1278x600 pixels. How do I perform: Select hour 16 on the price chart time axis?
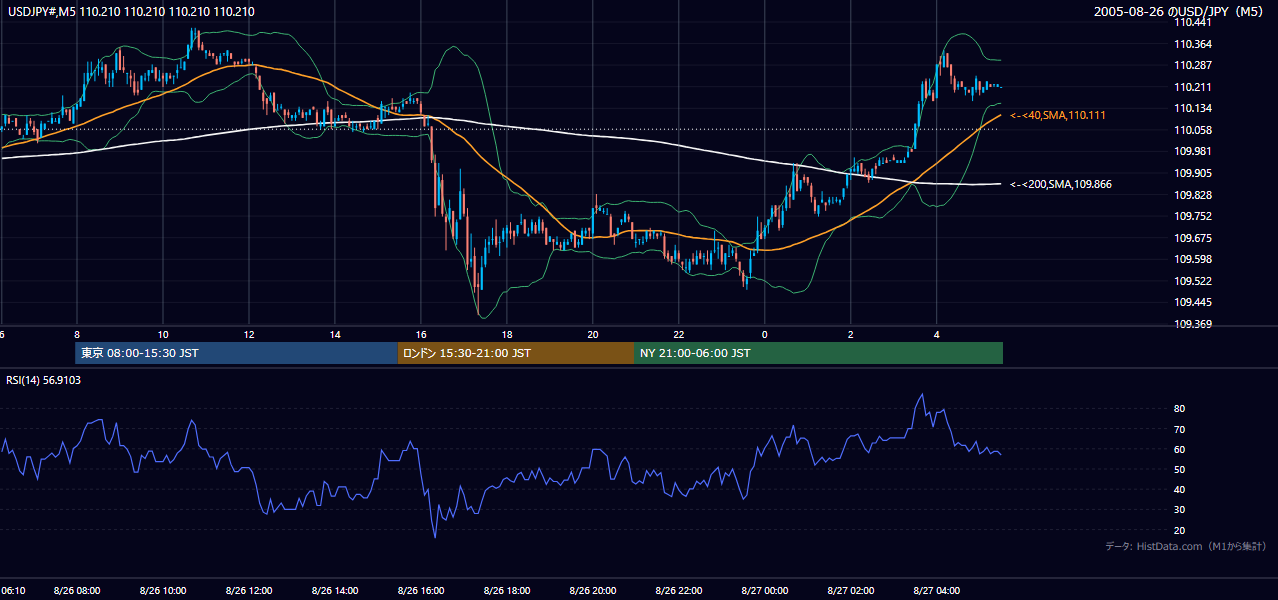(421, 334)
